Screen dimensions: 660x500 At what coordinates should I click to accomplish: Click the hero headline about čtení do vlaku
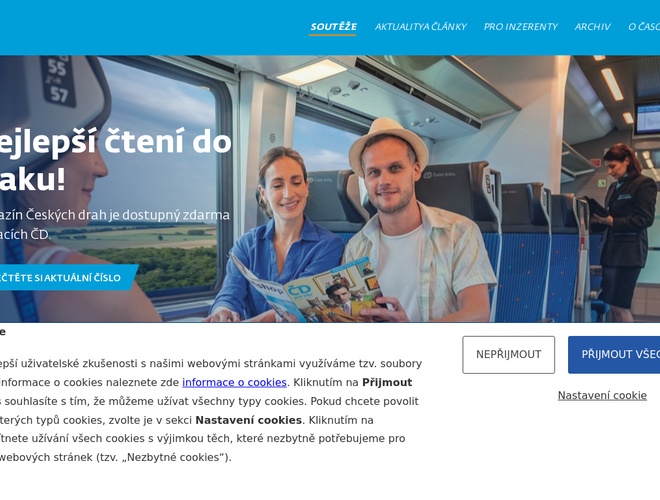[114, 160]
